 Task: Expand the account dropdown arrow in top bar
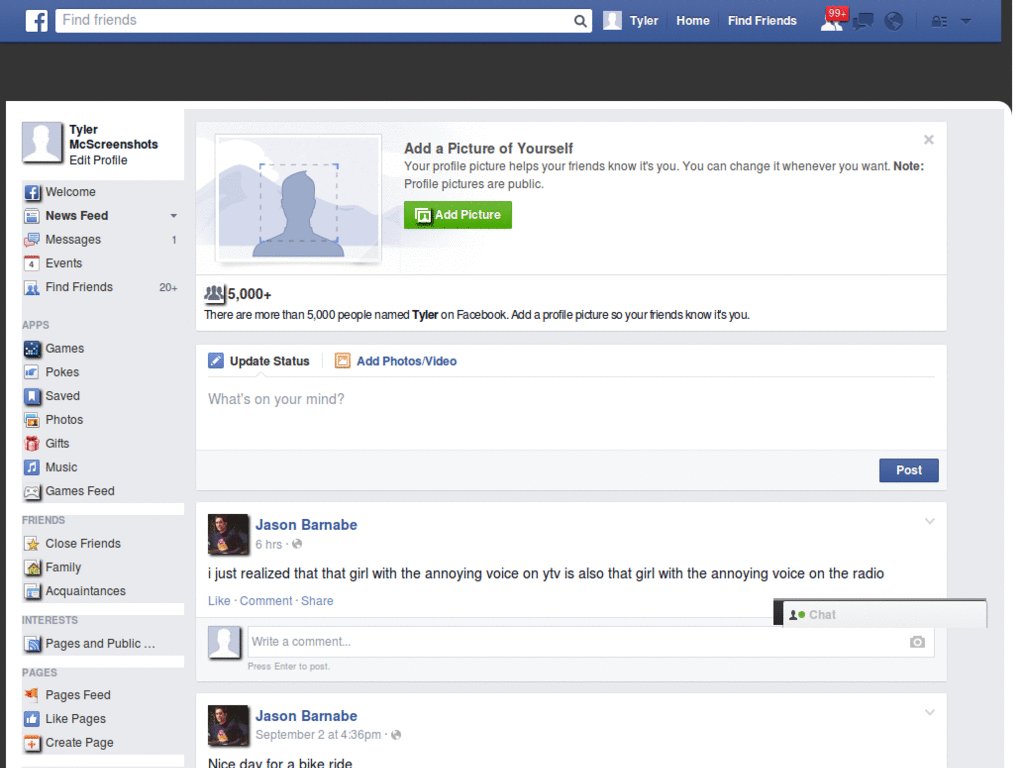coord(966,21)
